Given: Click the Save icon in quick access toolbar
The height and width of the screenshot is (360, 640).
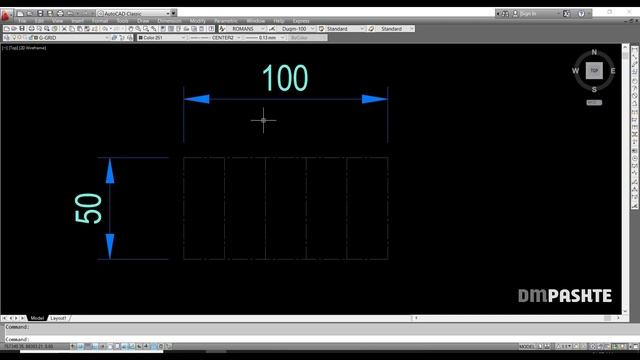Looking at the screenshot, I should coord(40,13).
